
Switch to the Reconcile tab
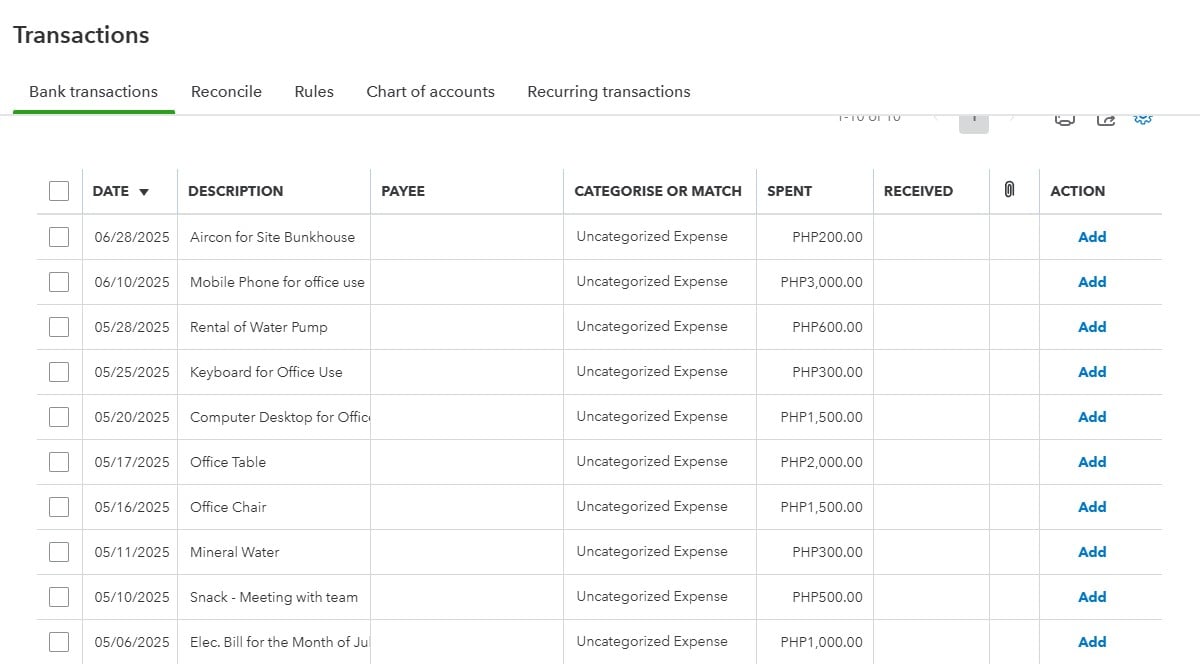226,92
